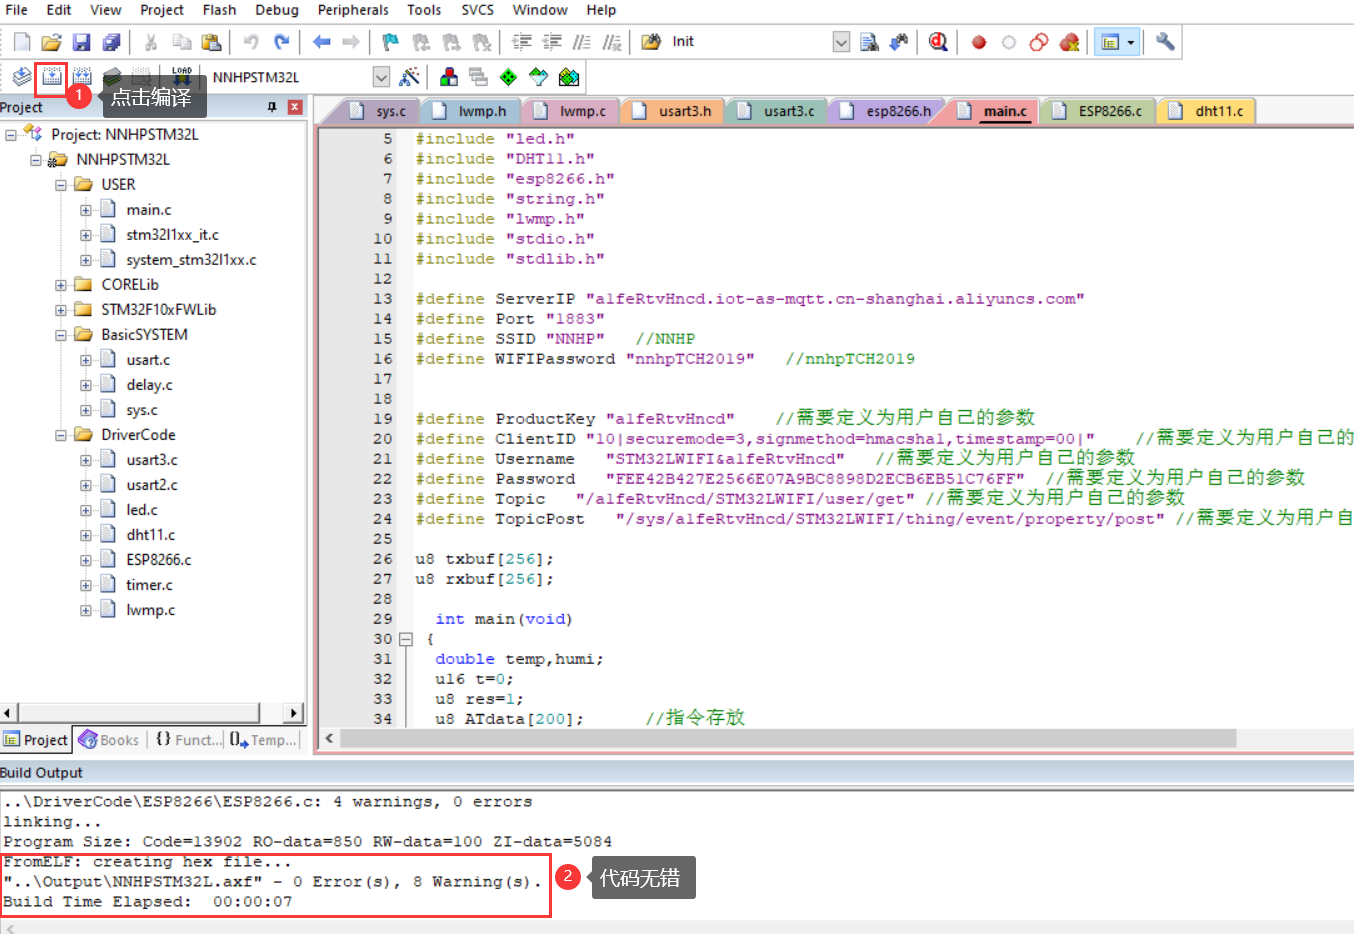1354x934 pixels.
Task: Open the Books tab in the bottom panel
Action: pos(108,740)
